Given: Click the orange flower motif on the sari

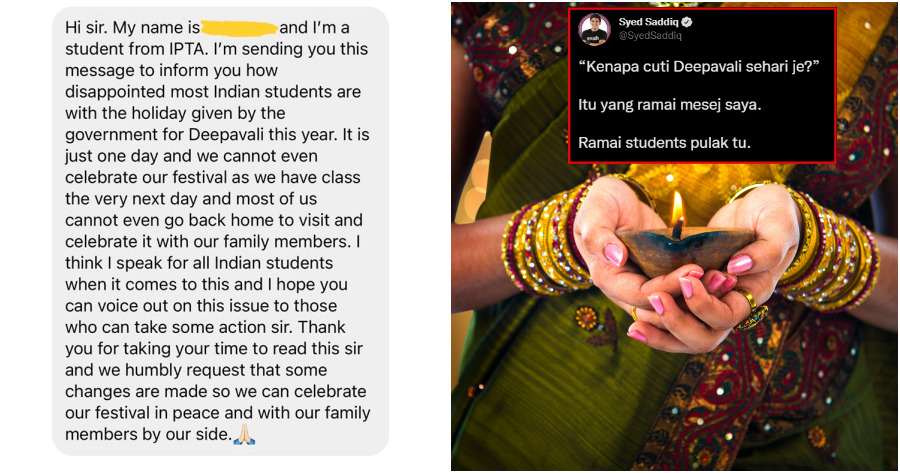Looking at the screenshot, I should click(586, 318).
